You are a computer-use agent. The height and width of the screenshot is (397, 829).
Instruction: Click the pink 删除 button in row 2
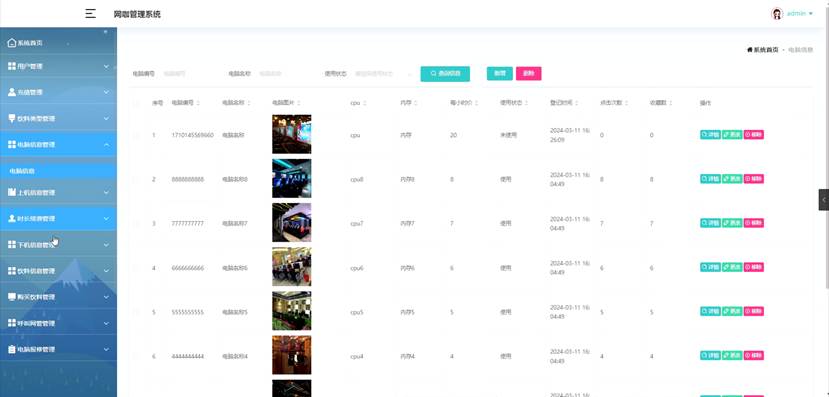pos(754,179)
